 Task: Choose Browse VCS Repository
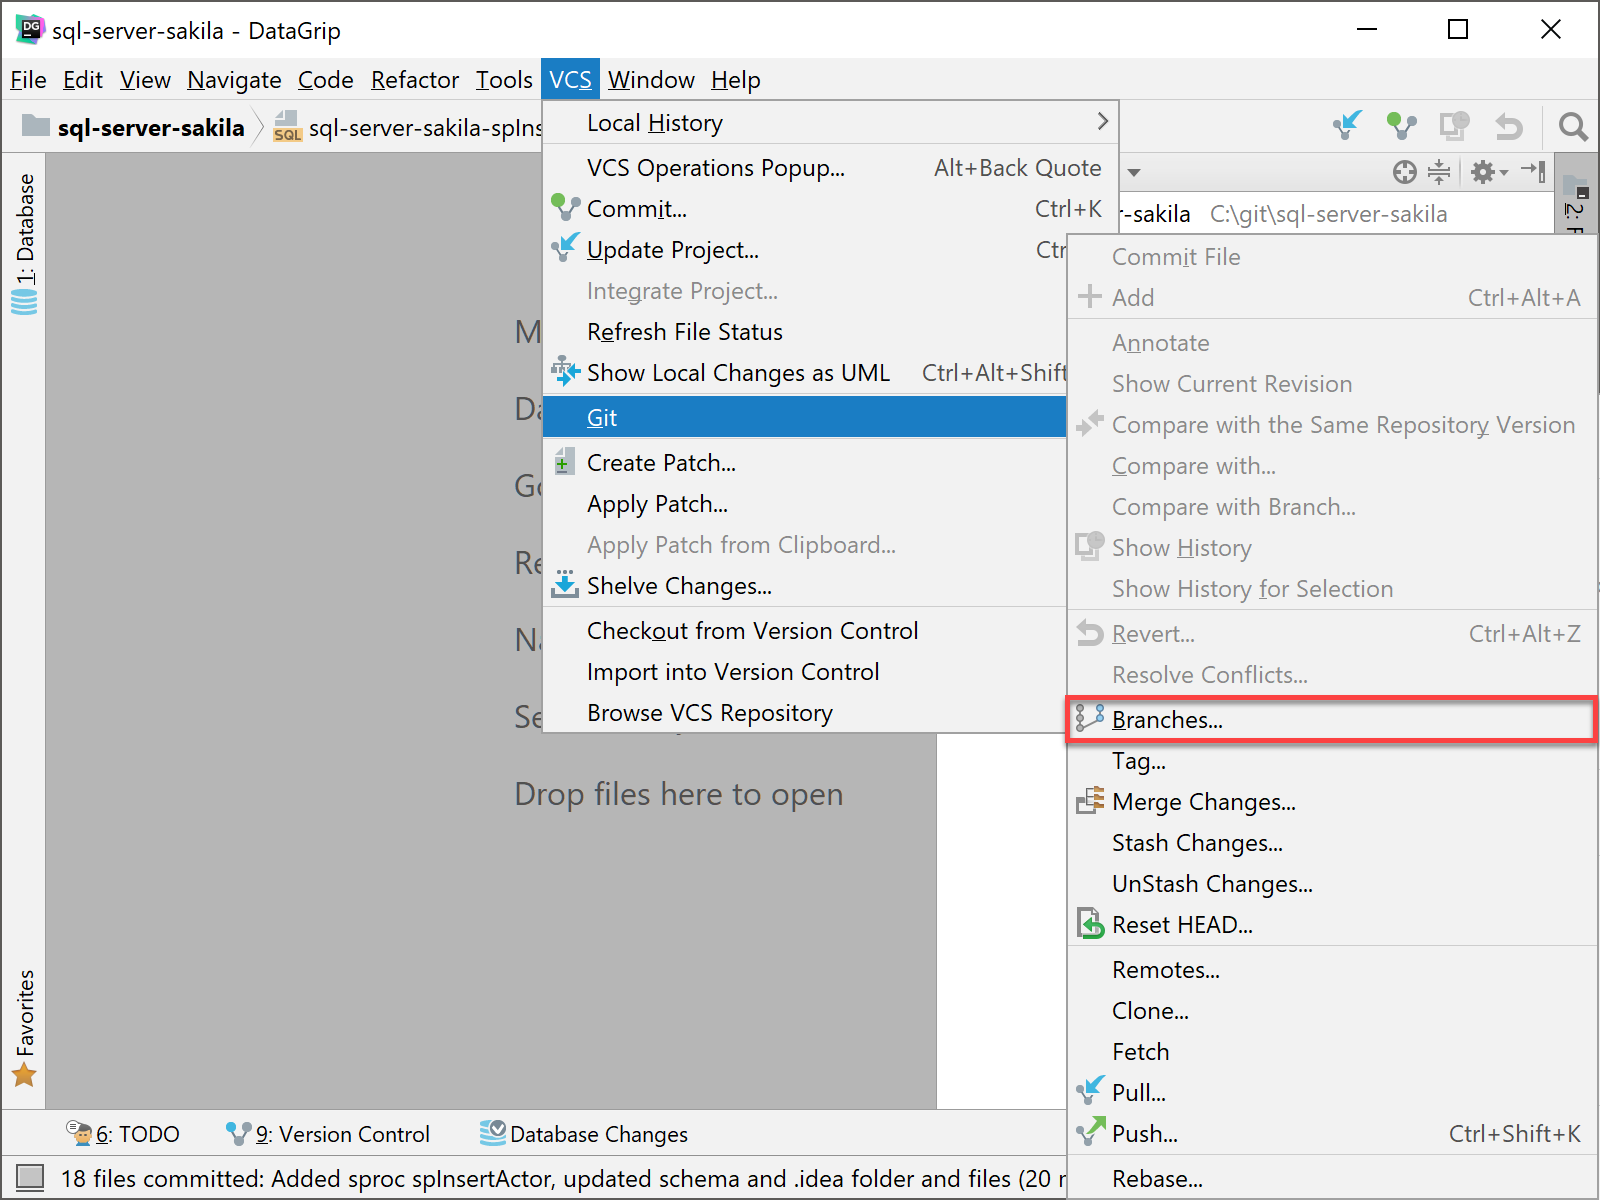pyautogui.click(x=805, y=713)
